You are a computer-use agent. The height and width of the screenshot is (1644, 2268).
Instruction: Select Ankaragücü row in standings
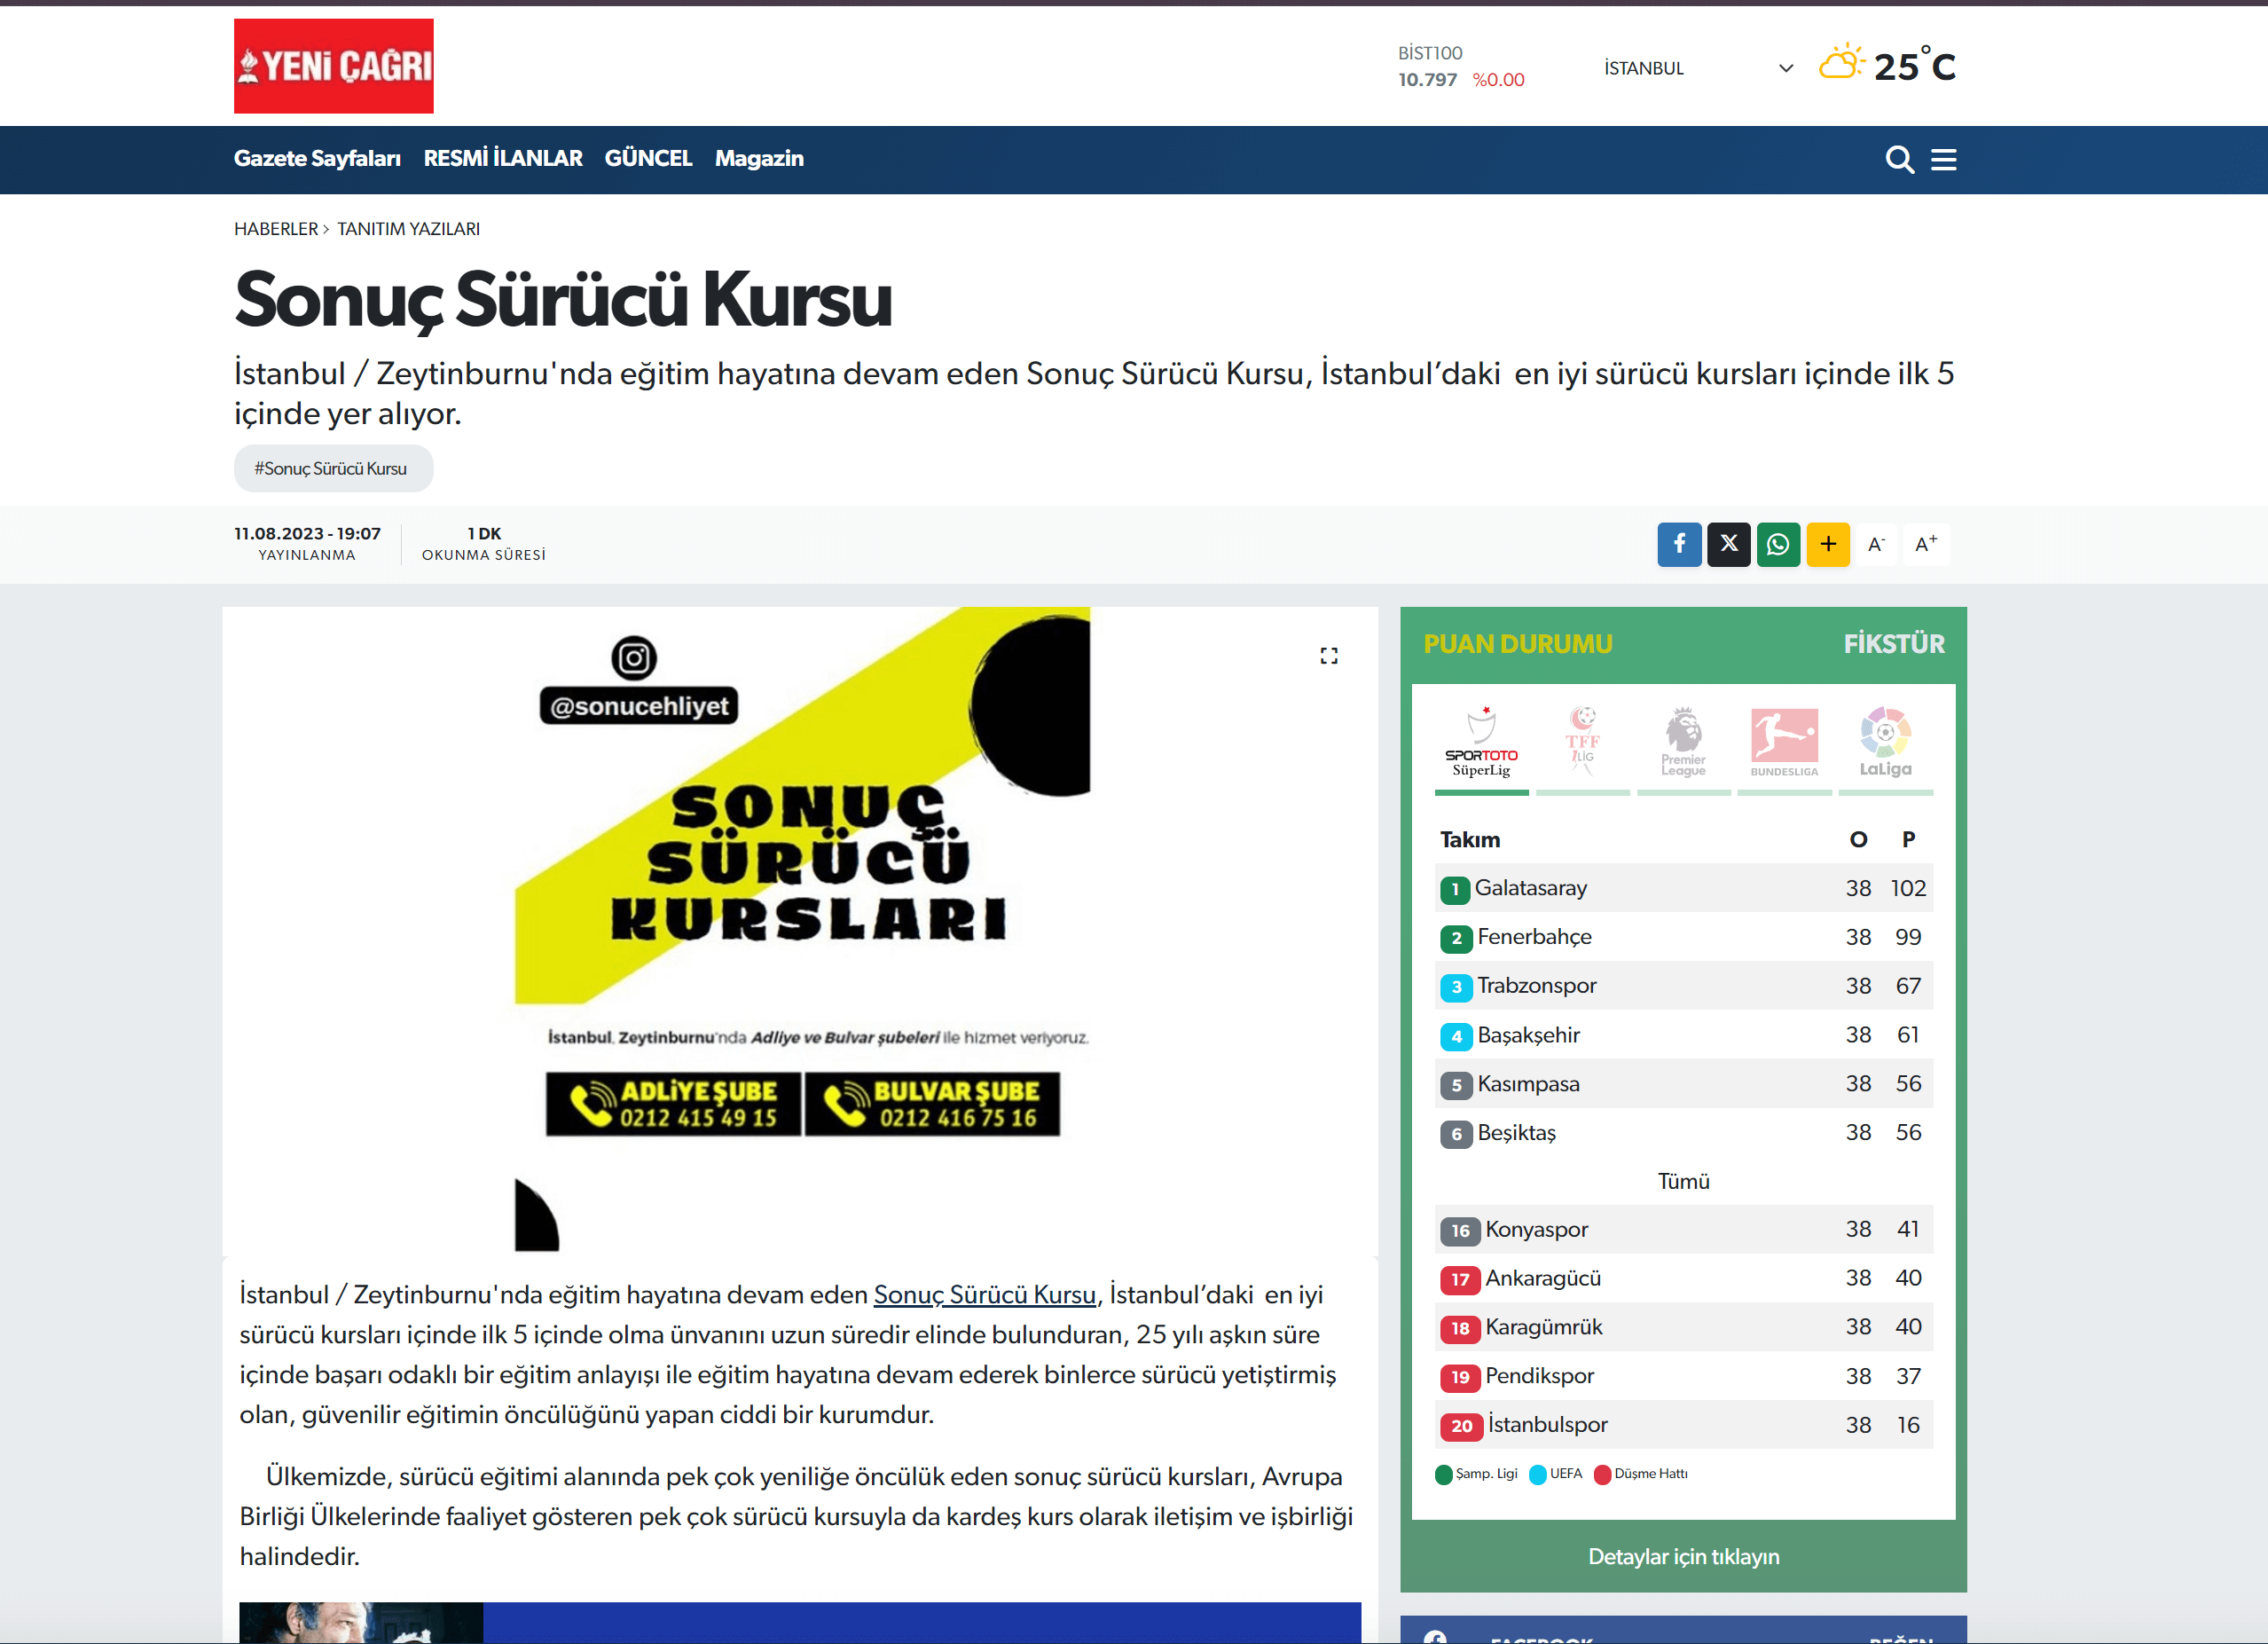tap(1683, 1279)
